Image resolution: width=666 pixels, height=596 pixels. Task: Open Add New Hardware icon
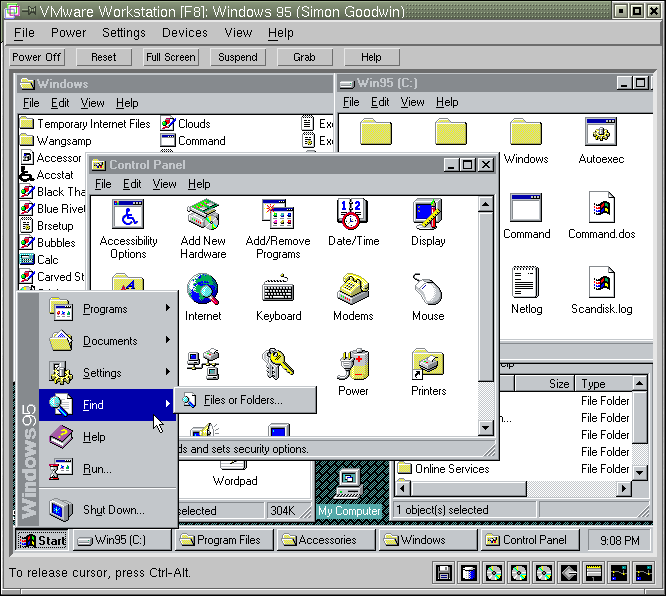click(203, 229)
